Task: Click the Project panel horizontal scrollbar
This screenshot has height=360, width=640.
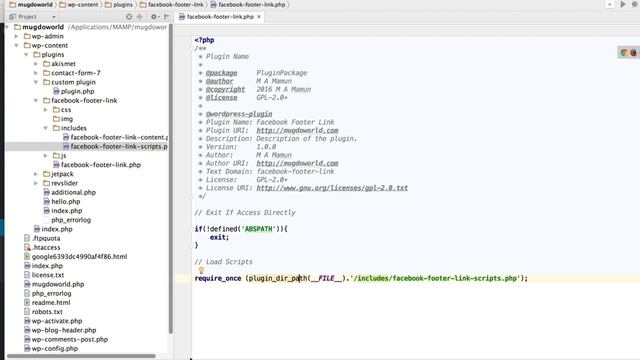Action: tap(81, 356)
